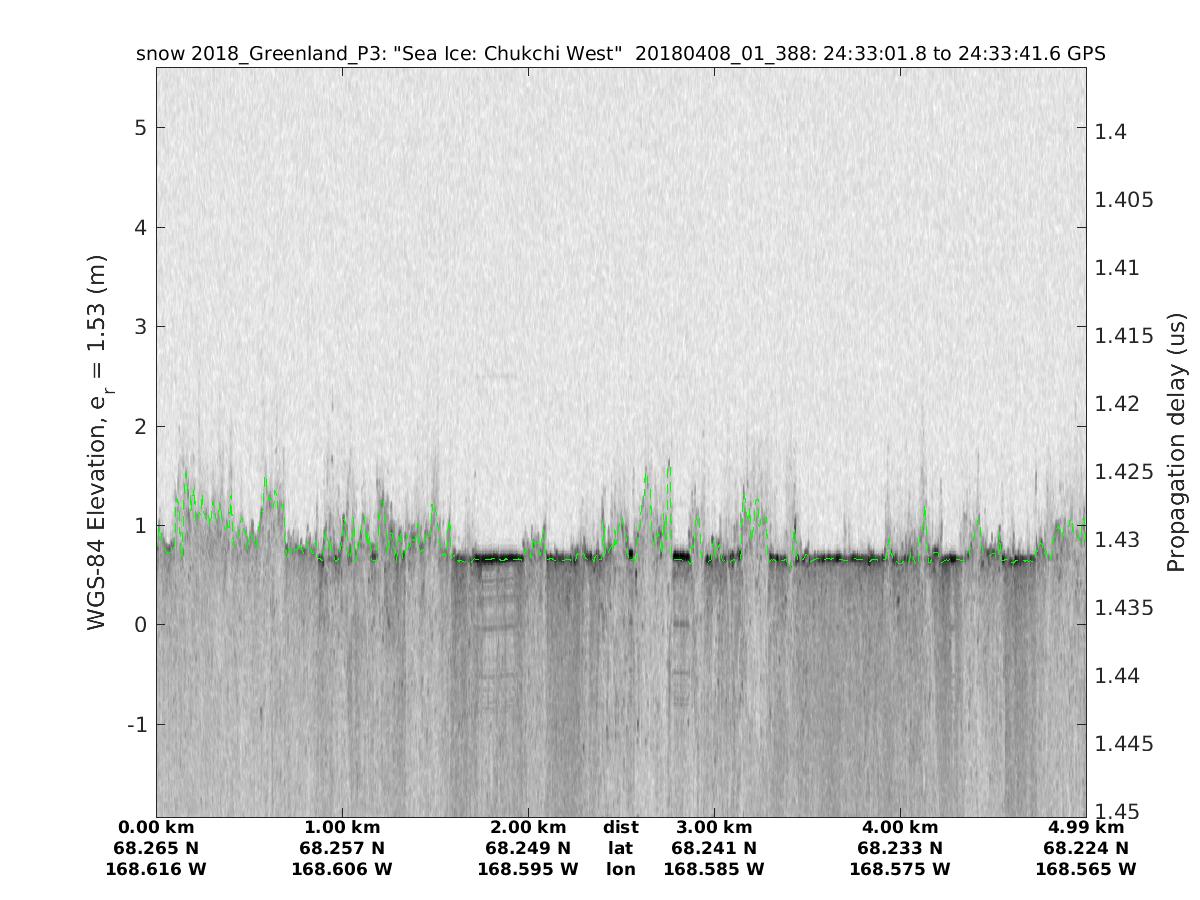1200x900 pixels.
Task: Click the '1.00 km' distance label
Action: (x=342, y=827)
